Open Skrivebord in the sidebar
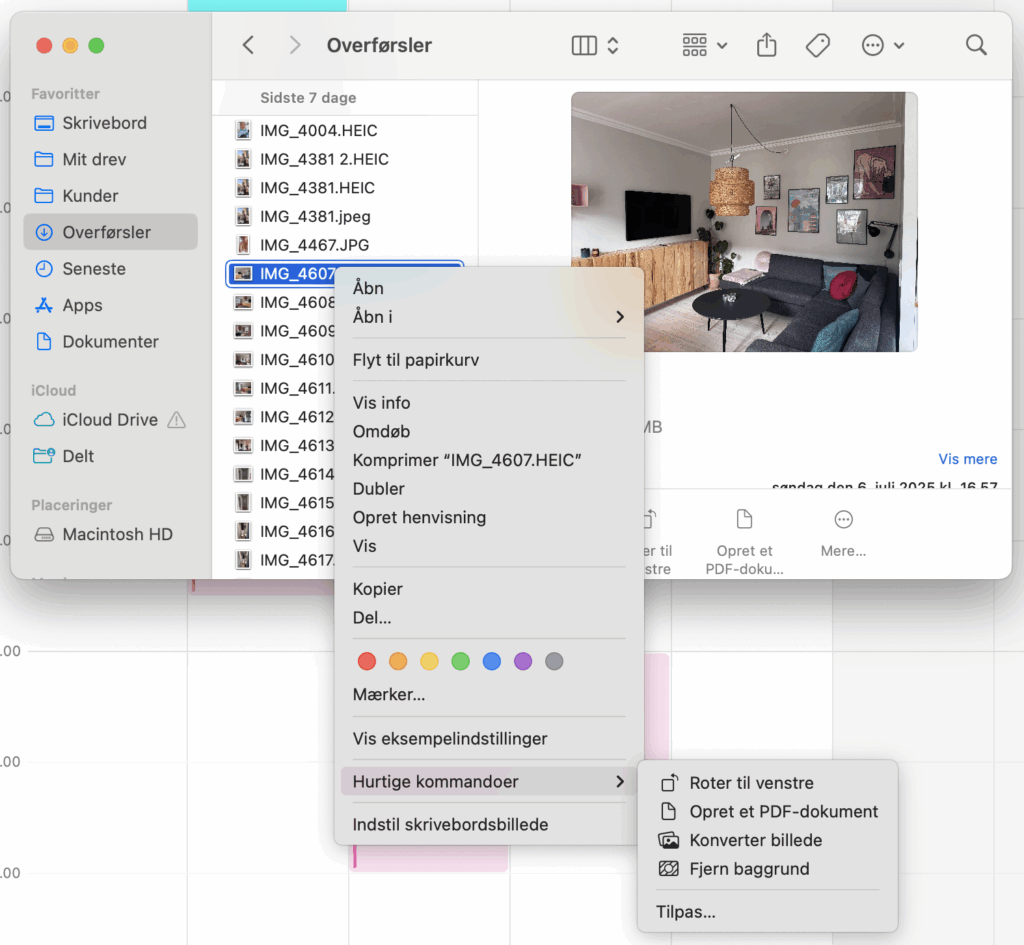 coord(104,123)
